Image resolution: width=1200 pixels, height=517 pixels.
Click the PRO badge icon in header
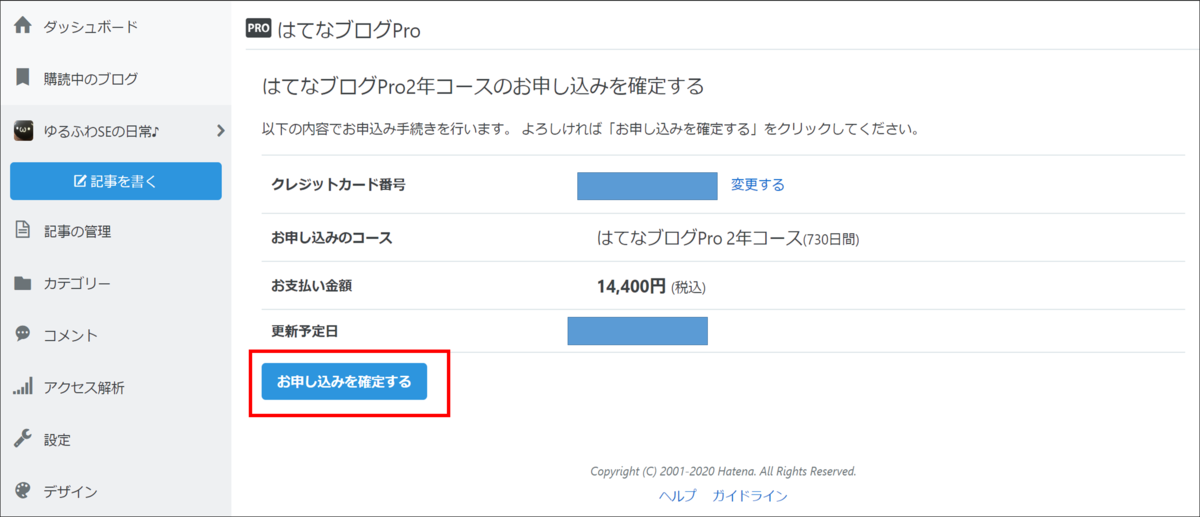258,29
